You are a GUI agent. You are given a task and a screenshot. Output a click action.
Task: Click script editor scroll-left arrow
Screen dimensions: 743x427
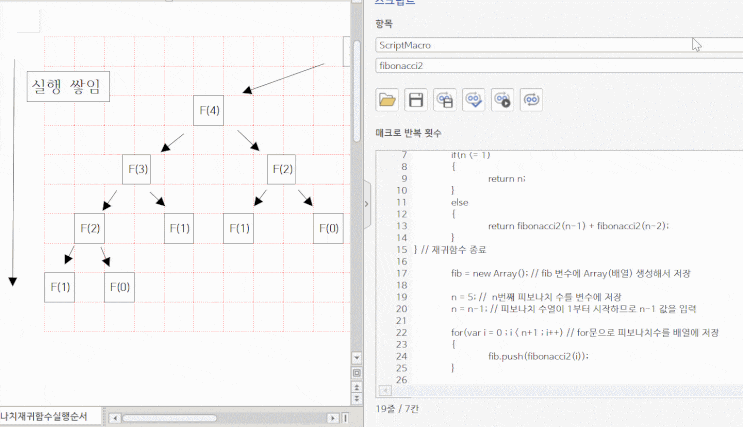(x=385, y=391)
